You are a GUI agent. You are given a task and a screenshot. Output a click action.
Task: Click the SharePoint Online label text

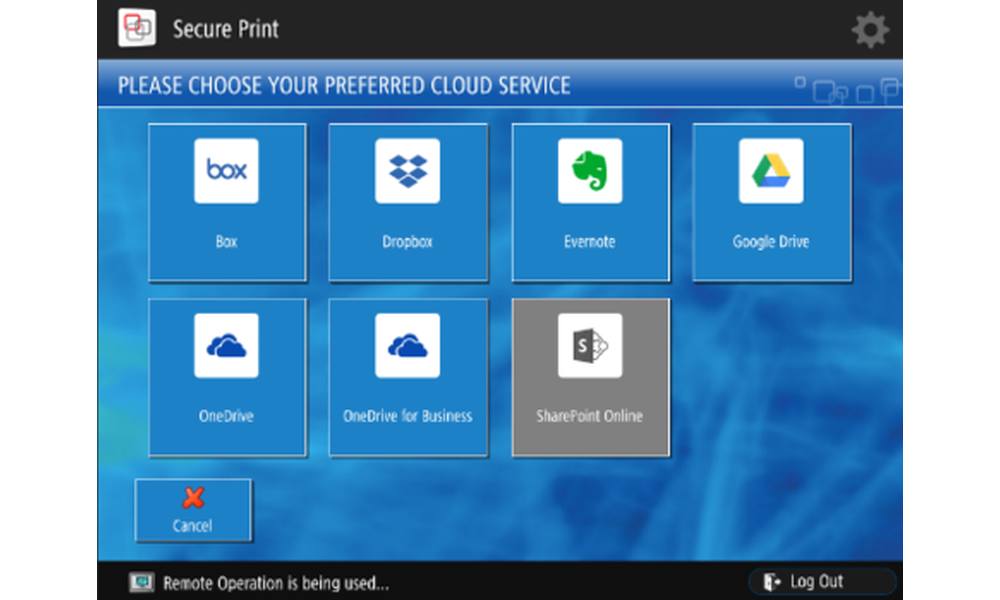coord(590,416)
